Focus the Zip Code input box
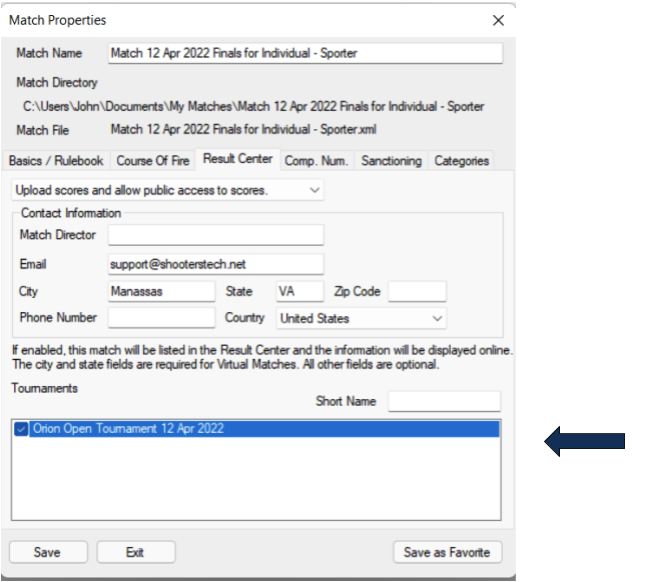The width and height of the screenshot is (645, 582). click(x=416, y=291)
